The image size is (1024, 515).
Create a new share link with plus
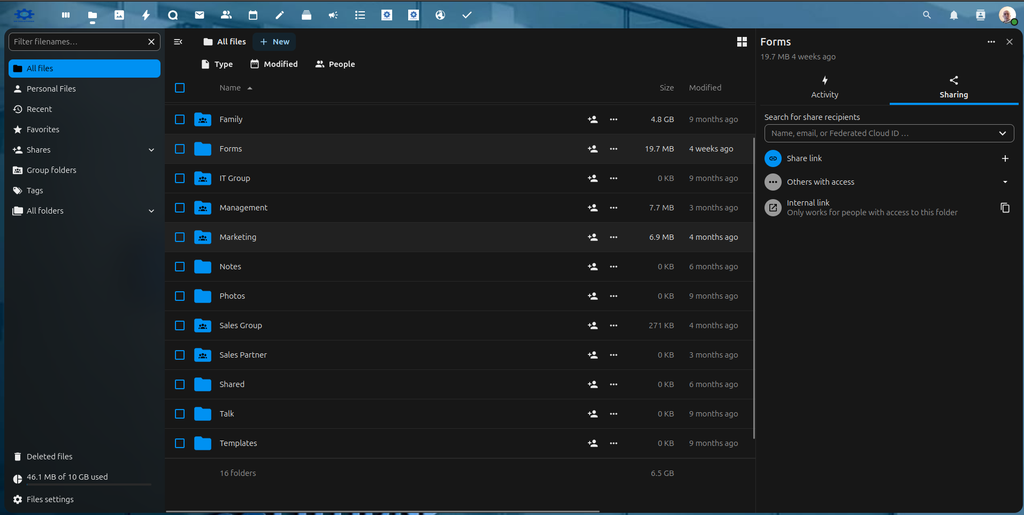(x=1005, y=158)
